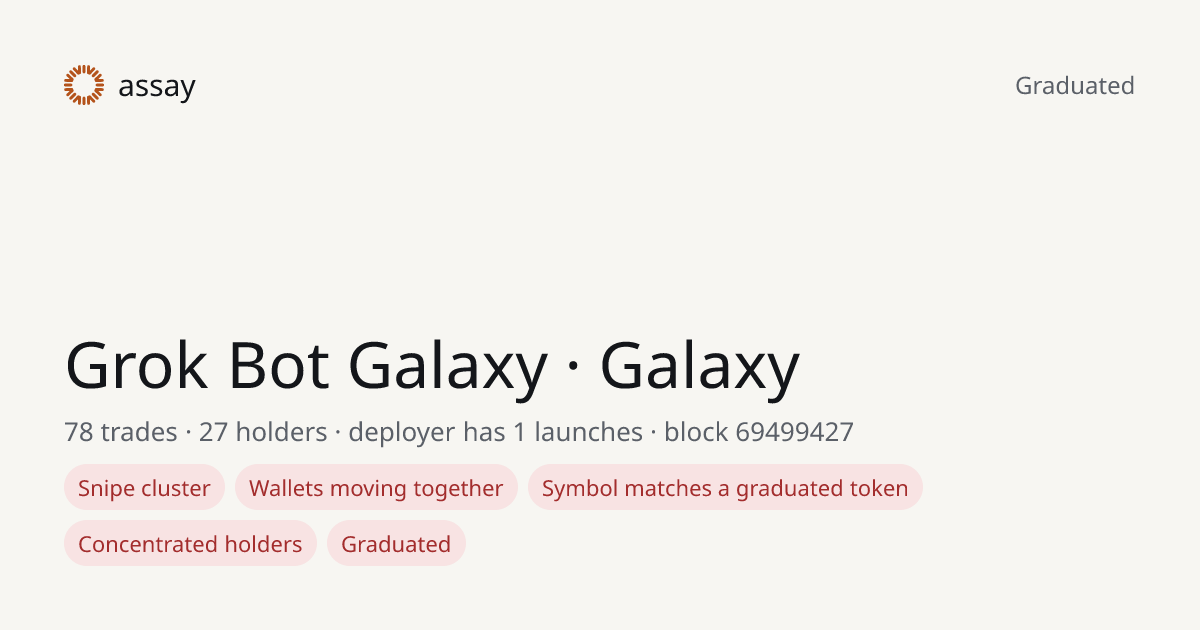Click the 78 trades stat
Screen dimensions: 1200x630
coord(120,432)
